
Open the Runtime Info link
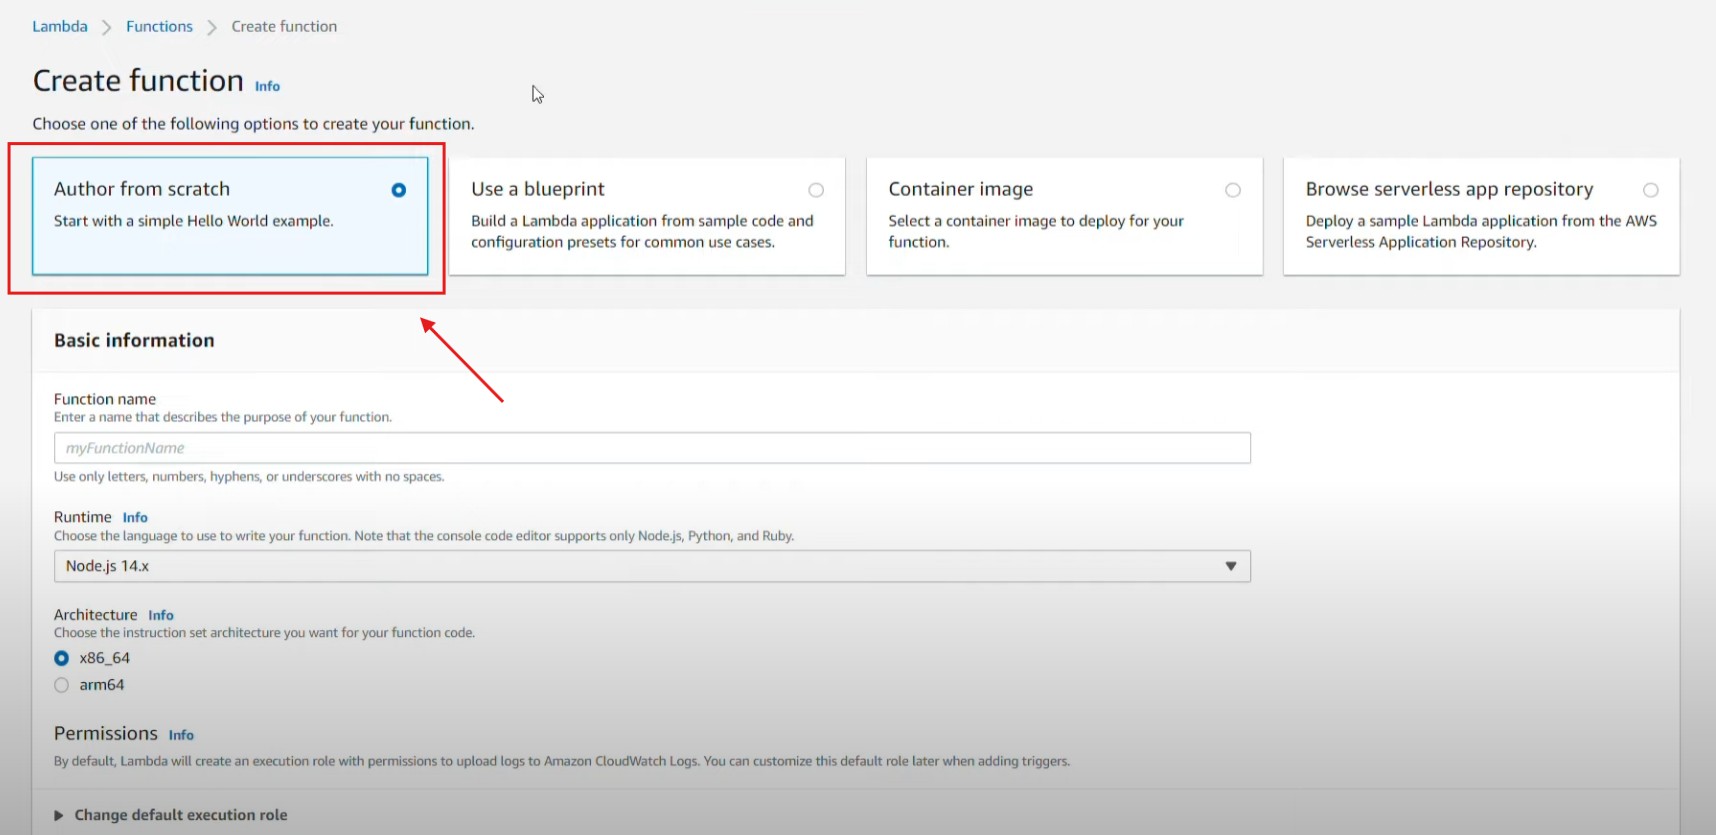[135, 517]
